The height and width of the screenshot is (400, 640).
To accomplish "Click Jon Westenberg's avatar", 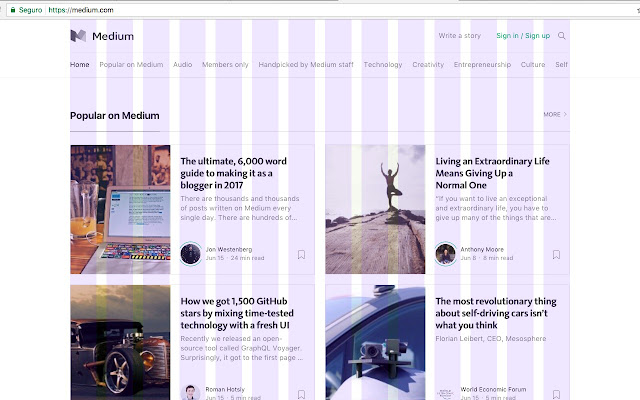I will pyautogui.click(x=191, y=253).
